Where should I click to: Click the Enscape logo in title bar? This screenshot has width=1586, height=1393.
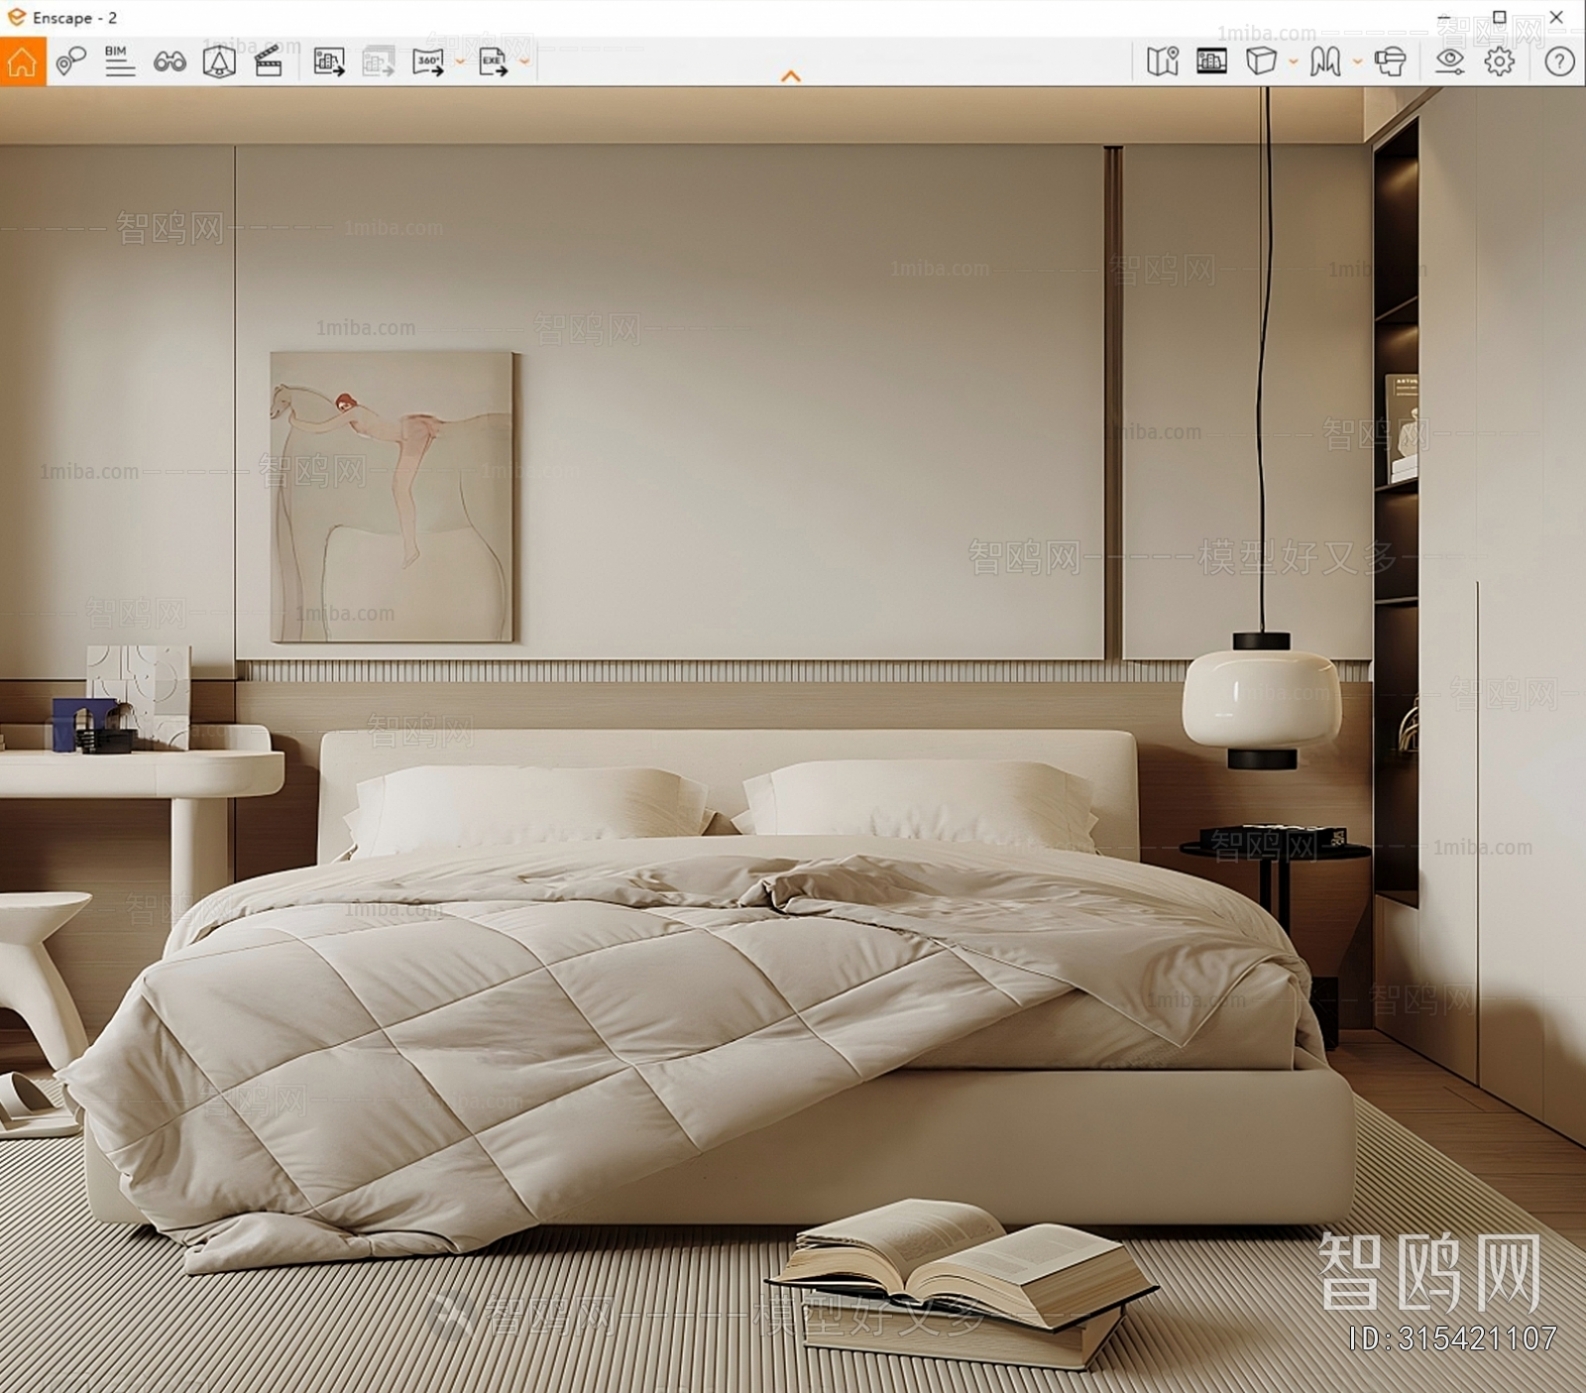click(x=16, y=17)
